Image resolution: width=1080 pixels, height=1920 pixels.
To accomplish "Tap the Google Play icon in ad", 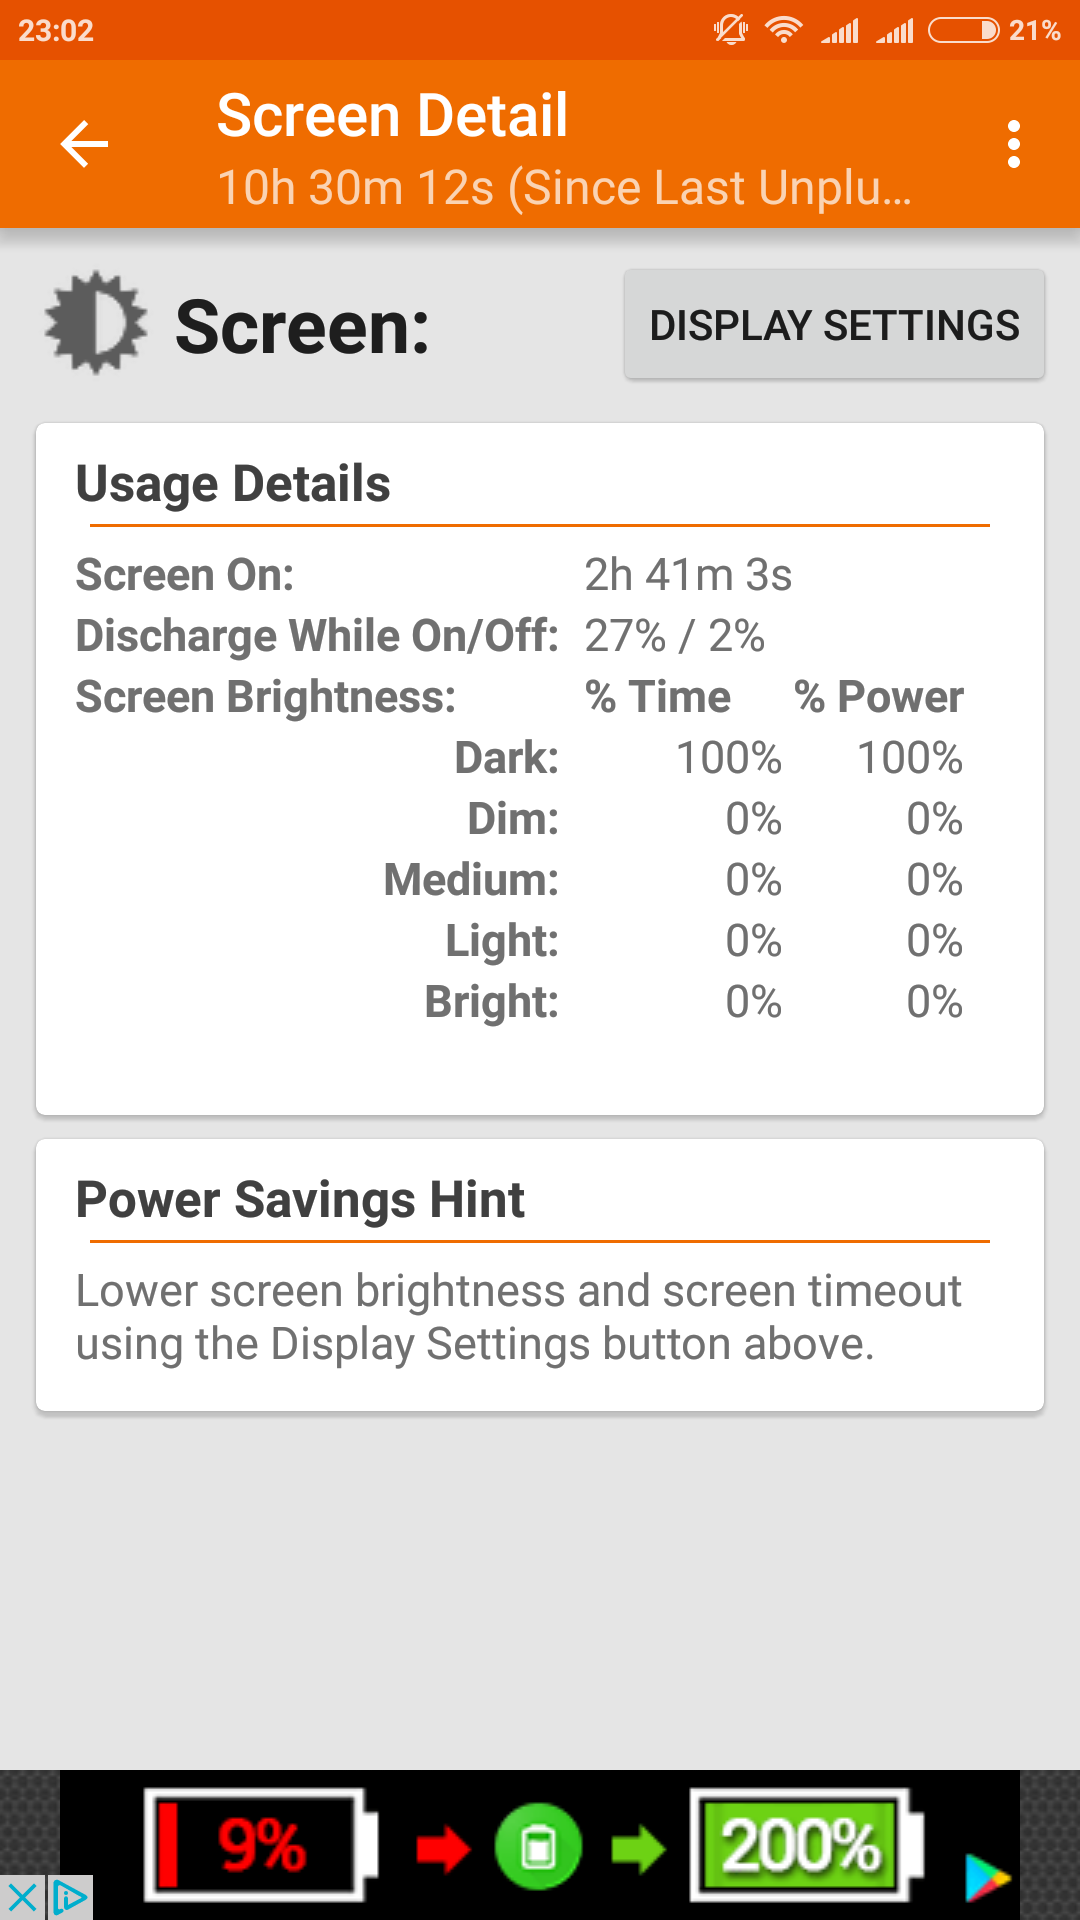I will click(x=987, y=1877).
